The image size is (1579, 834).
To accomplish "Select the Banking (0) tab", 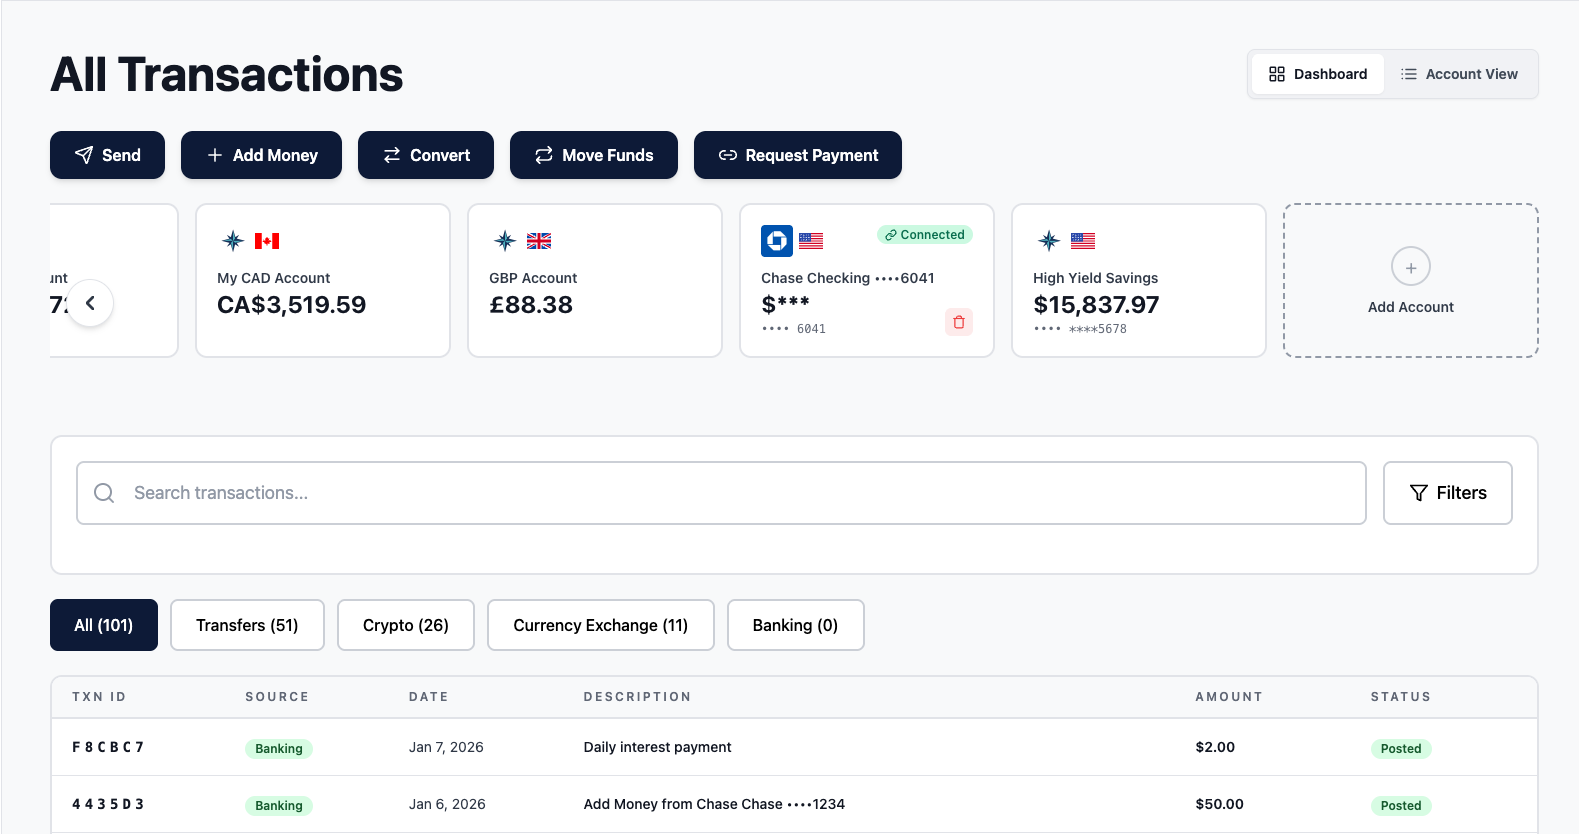I will pyautogui.click(x=795, y=625).
